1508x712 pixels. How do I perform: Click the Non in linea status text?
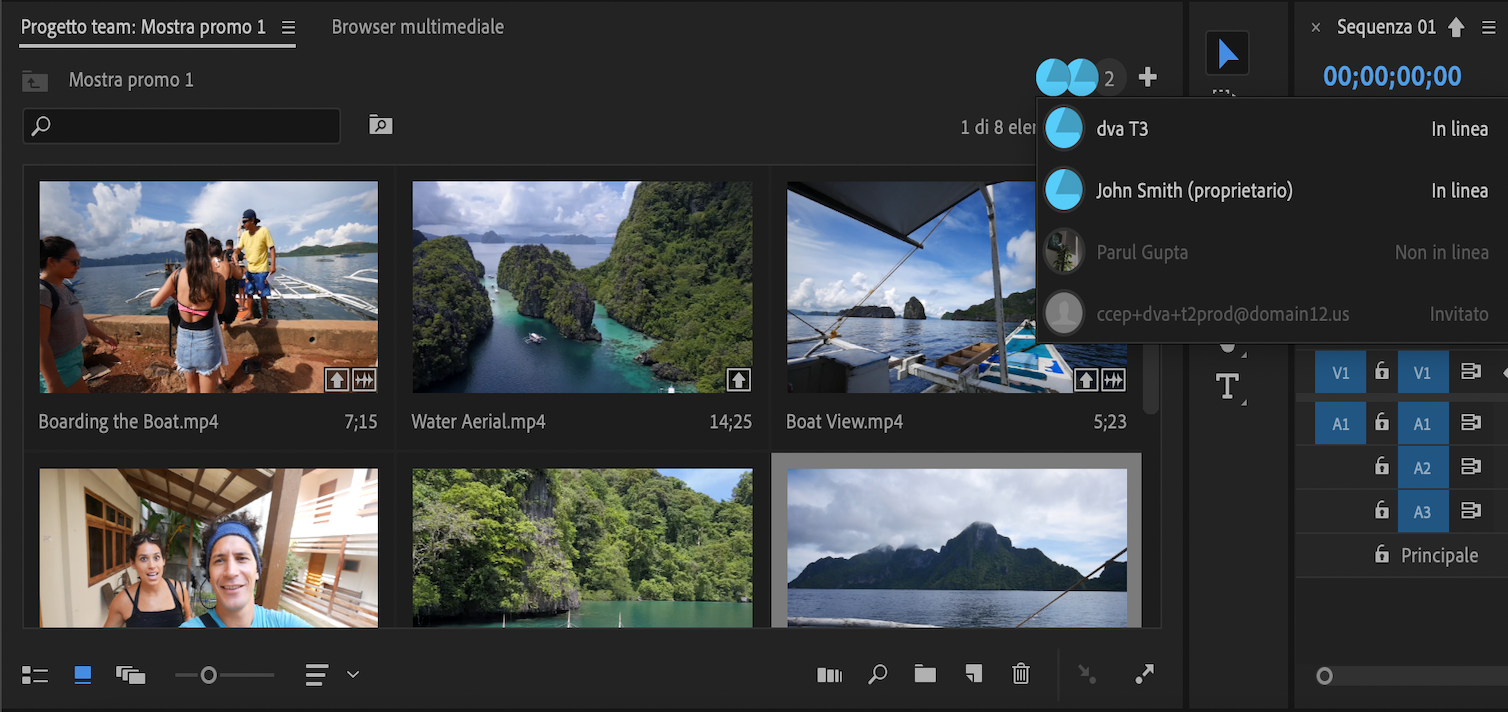pos(1441,252)
